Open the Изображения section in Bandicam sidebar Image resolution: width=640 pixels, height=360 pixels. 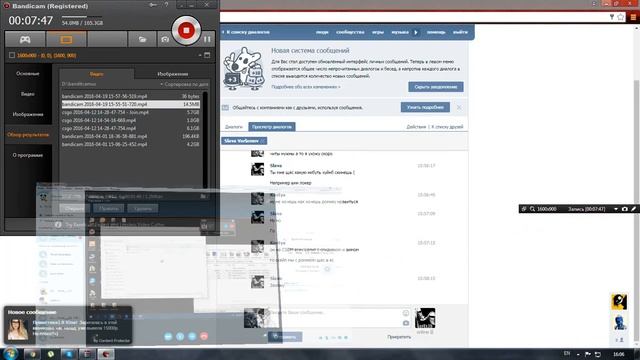28,114
